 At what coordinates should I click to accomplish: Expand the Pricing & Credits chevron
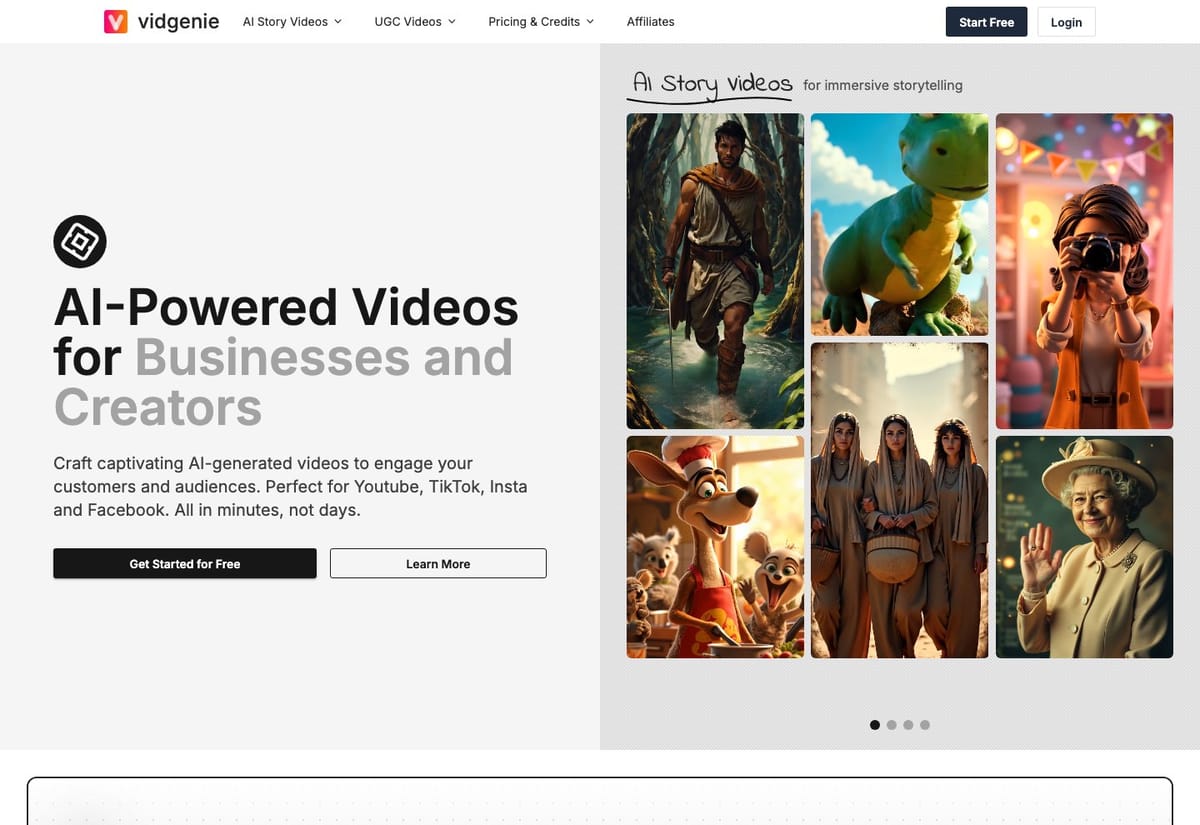(590, 21)
